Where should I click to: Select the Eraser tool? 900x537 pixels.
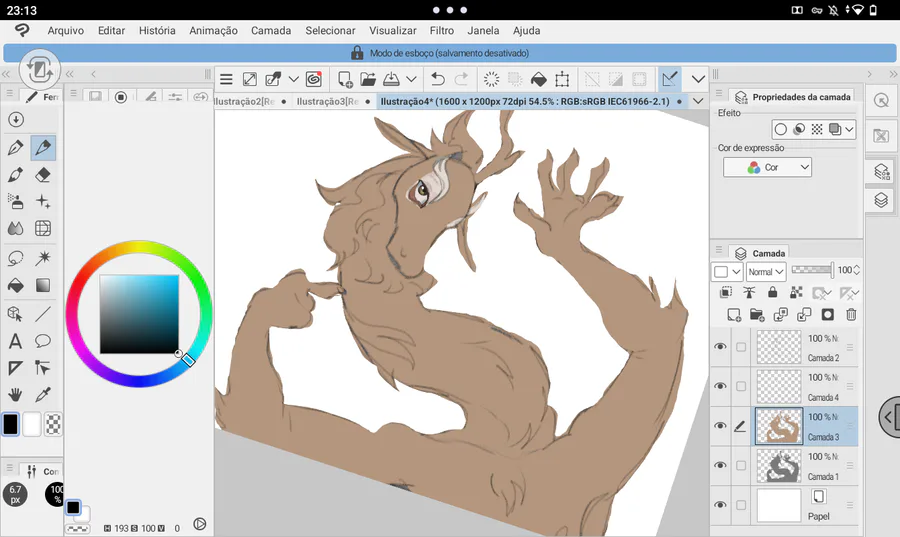(x=43, y=175)
